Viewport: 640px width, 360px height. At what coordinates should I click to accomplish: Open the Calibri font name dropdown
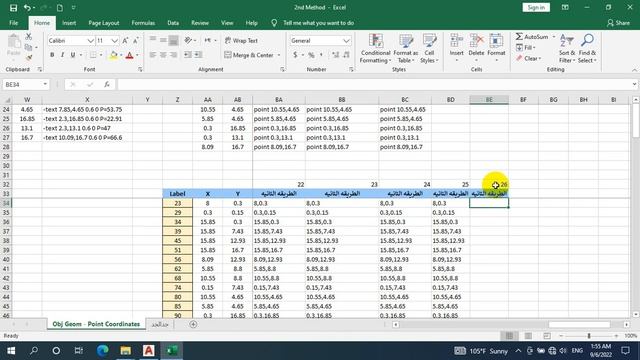(x=91, y=41)
